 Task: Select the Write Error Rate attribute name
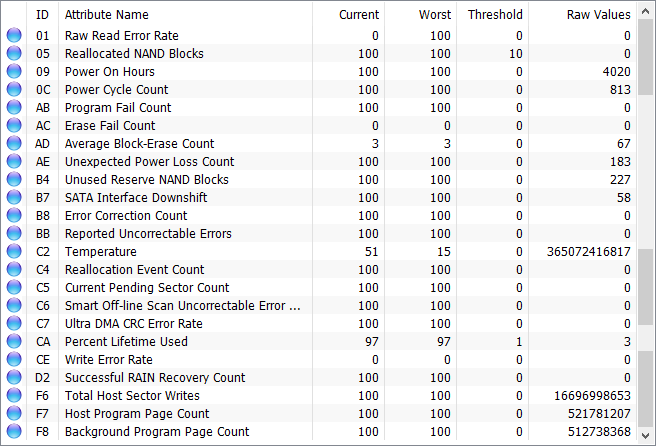[108, 359]
